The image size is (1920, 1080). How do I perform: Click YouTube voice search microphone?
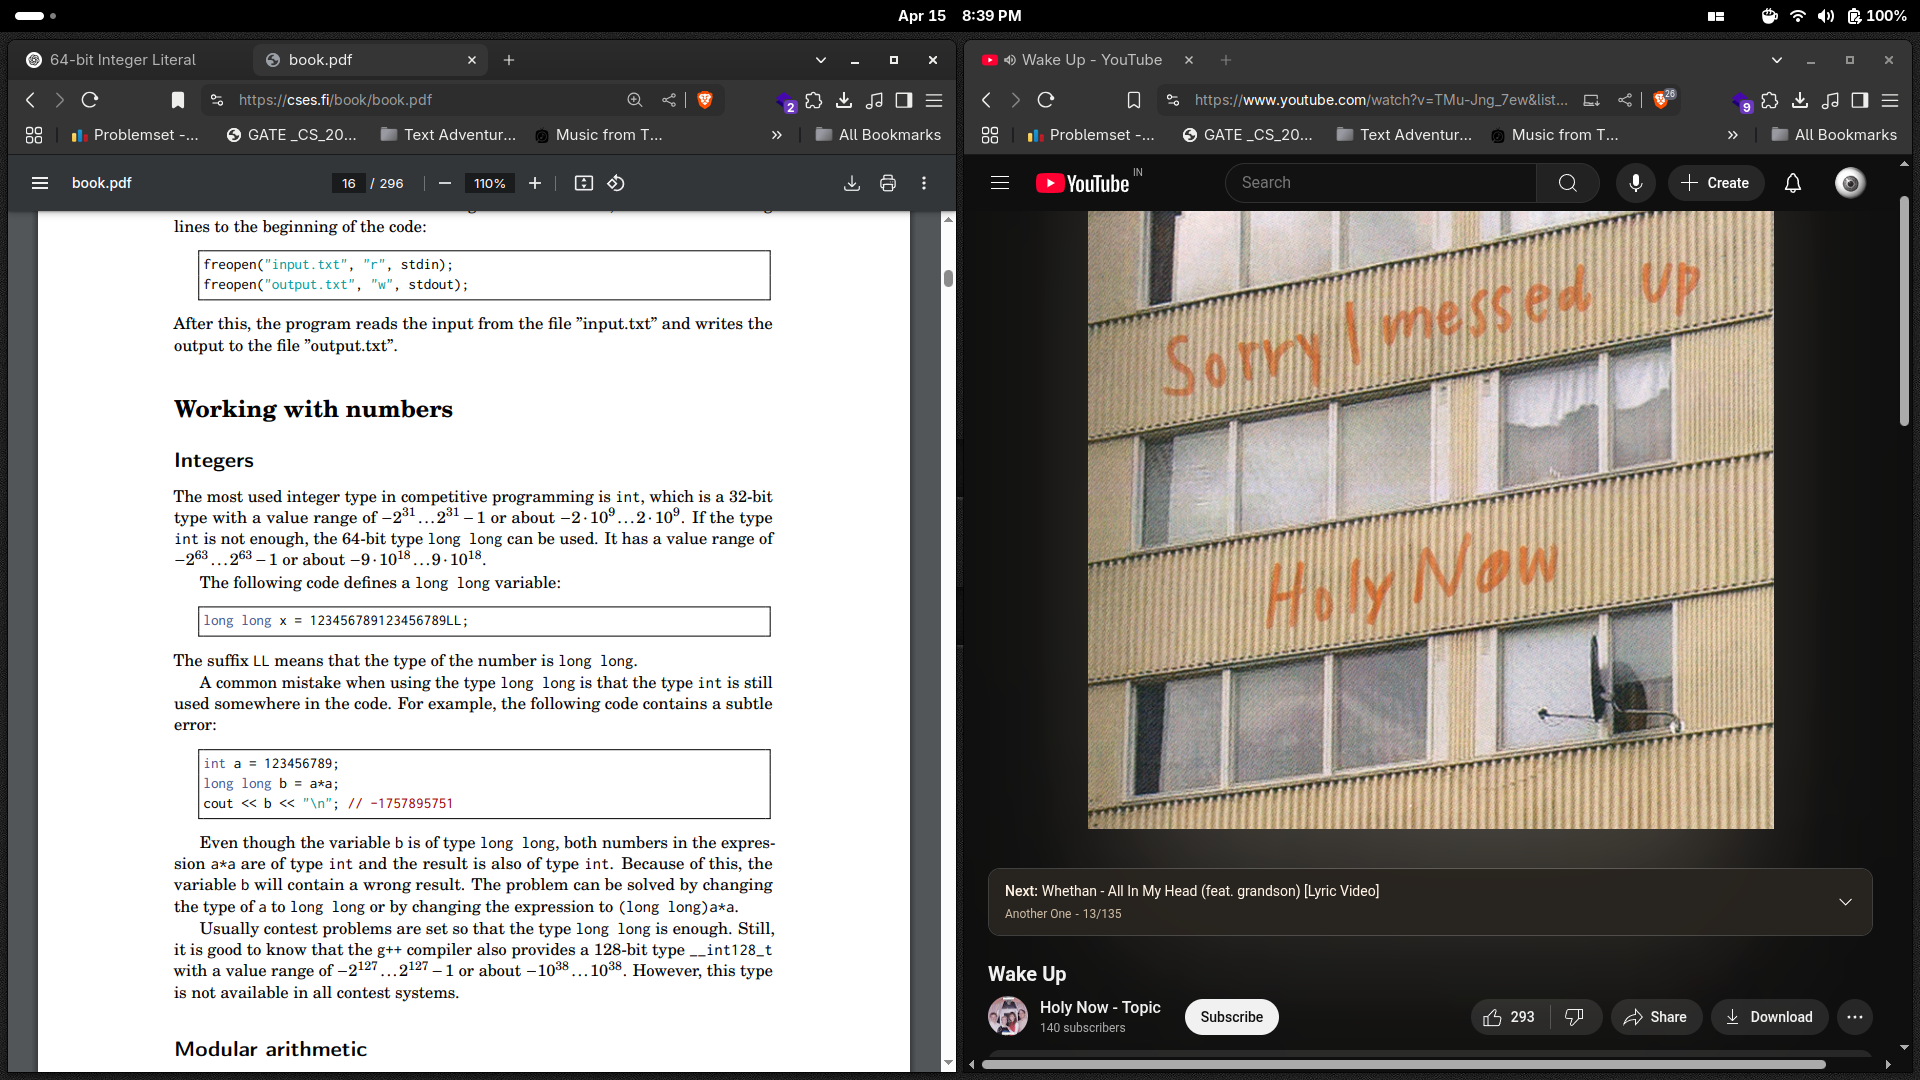click(1635, 183)
